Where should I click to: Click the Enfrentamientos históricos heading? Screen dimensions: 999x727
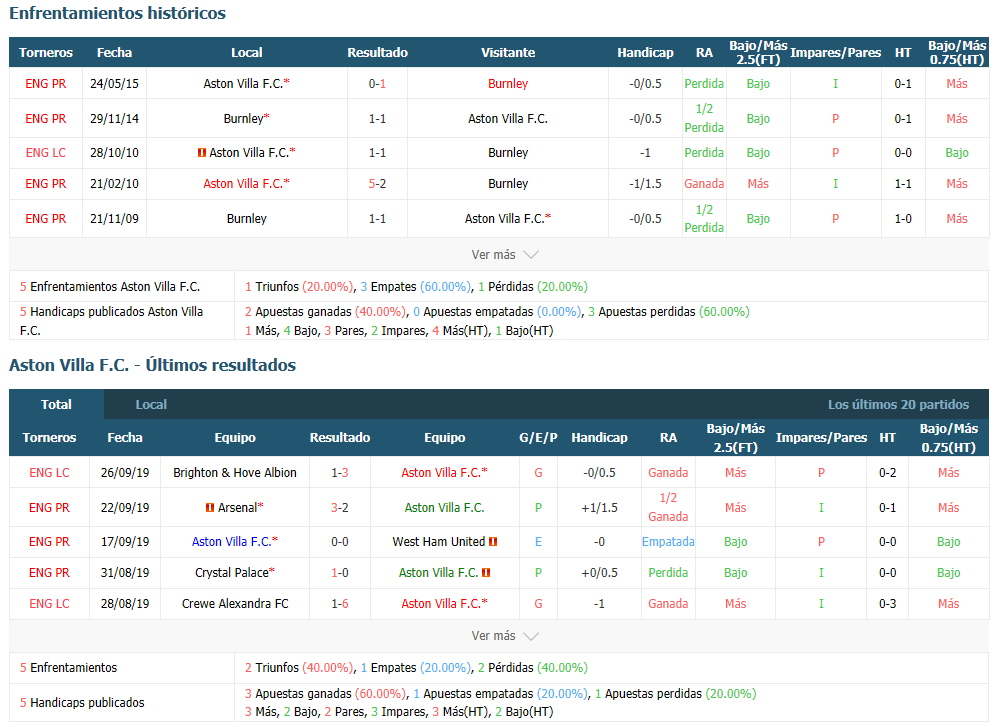click(x=117, y=13)
